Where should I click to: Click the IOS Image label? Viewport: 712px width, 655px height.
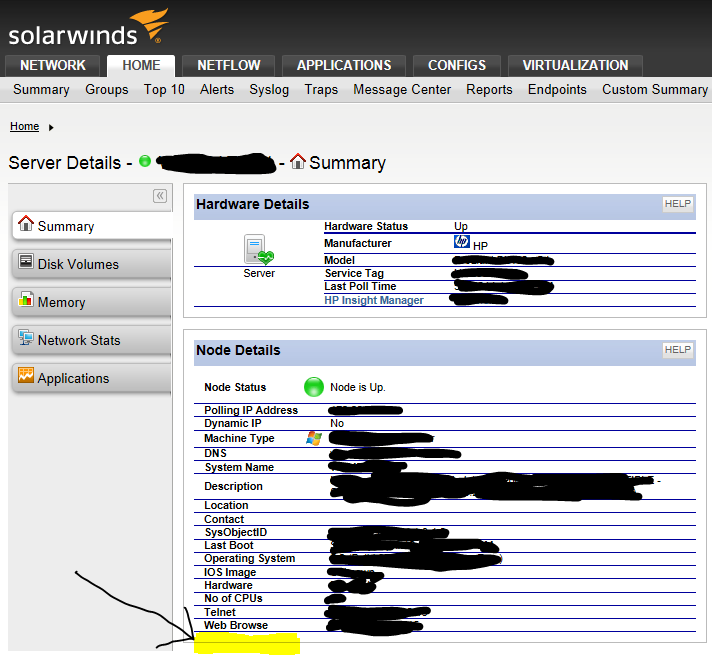pyautogui.click(x=230, y=572)
